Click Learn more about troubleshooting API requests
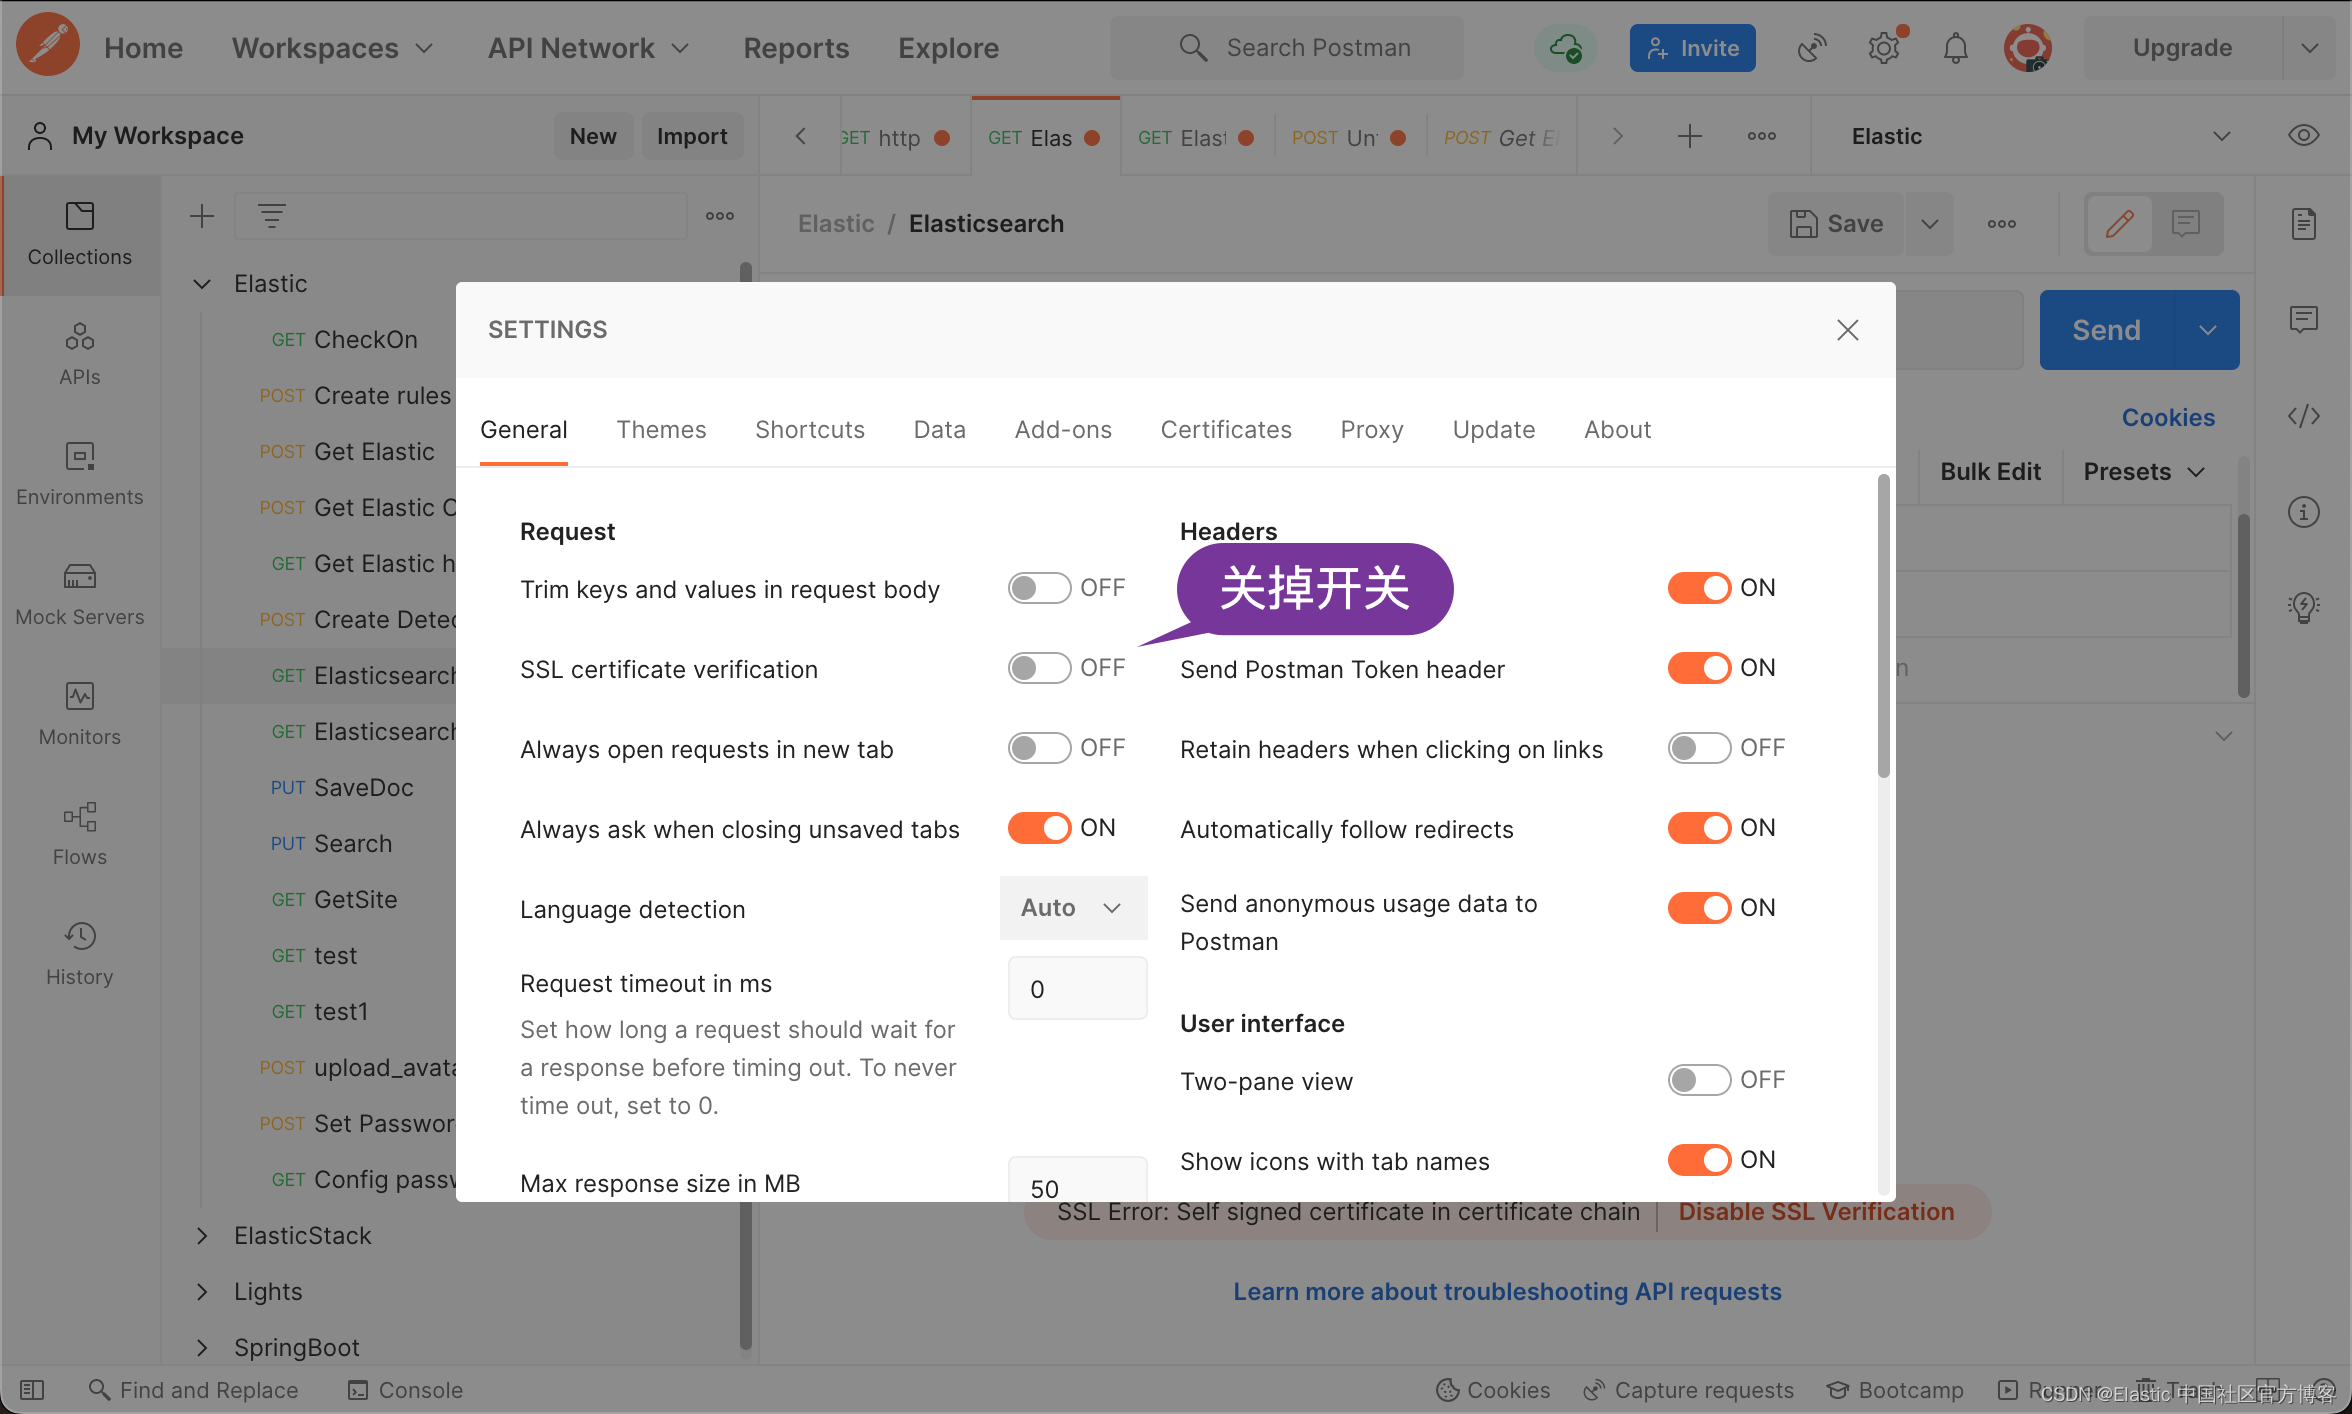This screenshot has height=1414, width=2352. pos(1507,1291)
